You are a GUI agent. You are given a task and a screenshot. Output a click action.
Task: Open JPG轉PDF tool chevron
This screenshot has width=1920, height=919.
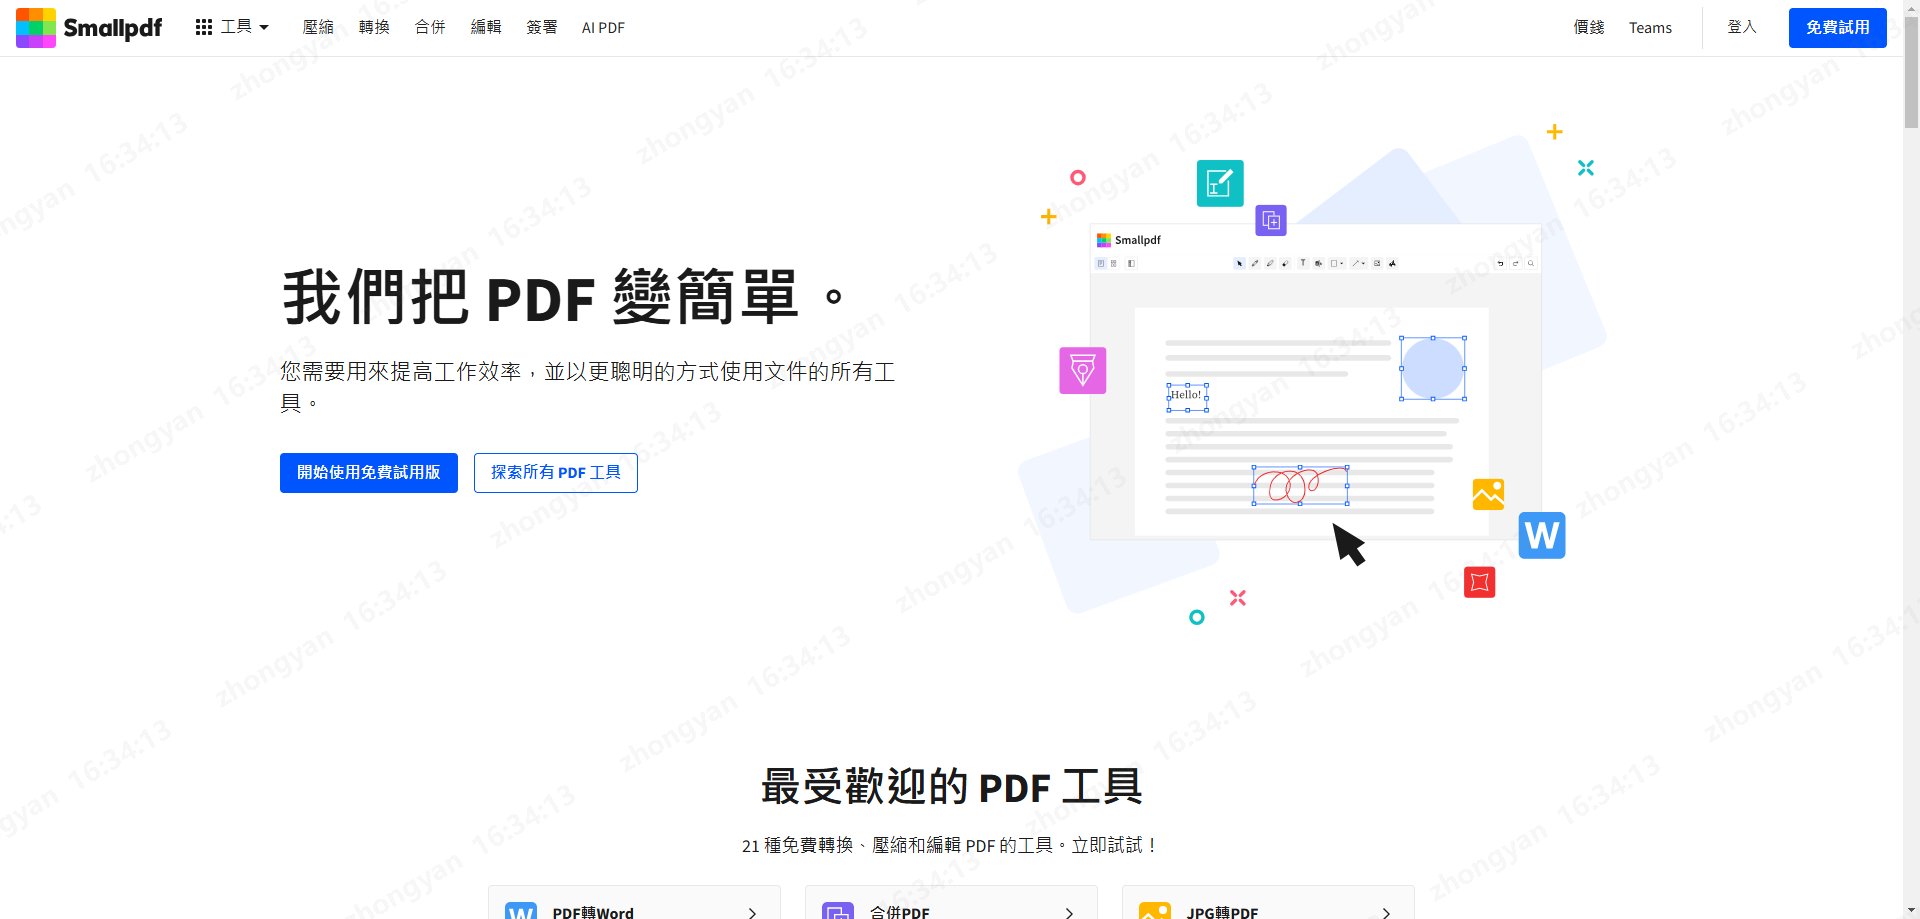tap(1386, 912)
